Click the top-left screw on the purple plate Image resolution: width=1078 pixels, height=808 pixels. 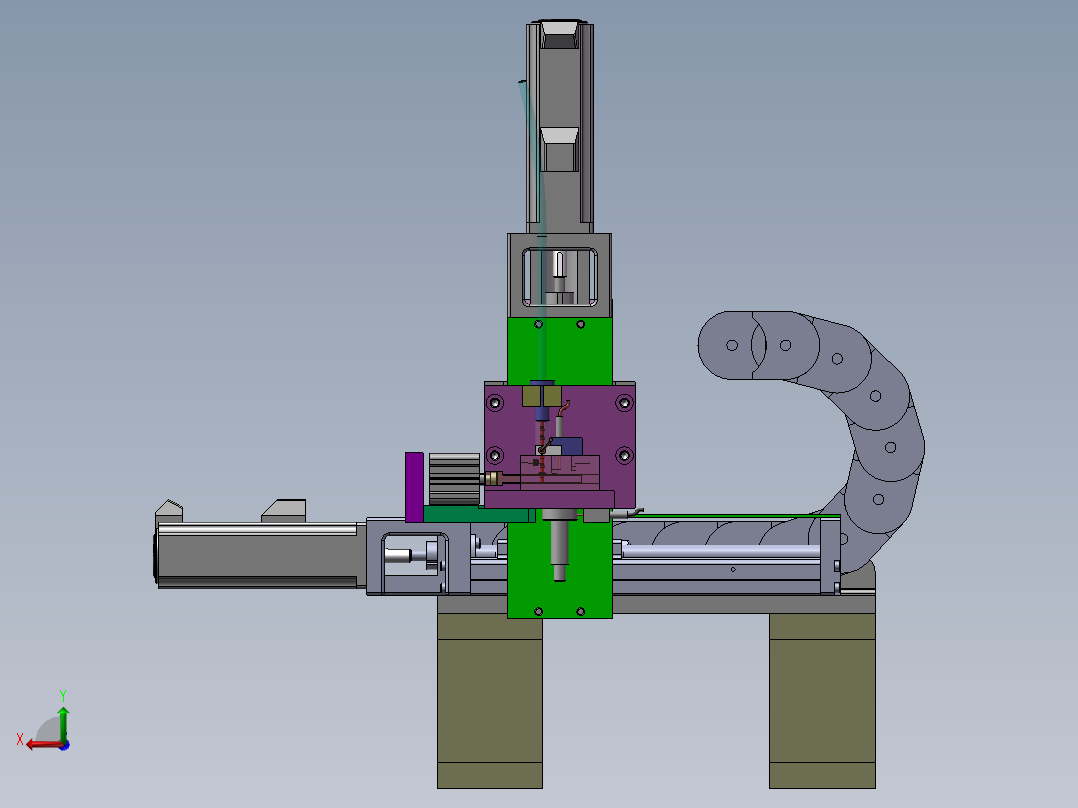pyautogui.click(x=494, y=402)
